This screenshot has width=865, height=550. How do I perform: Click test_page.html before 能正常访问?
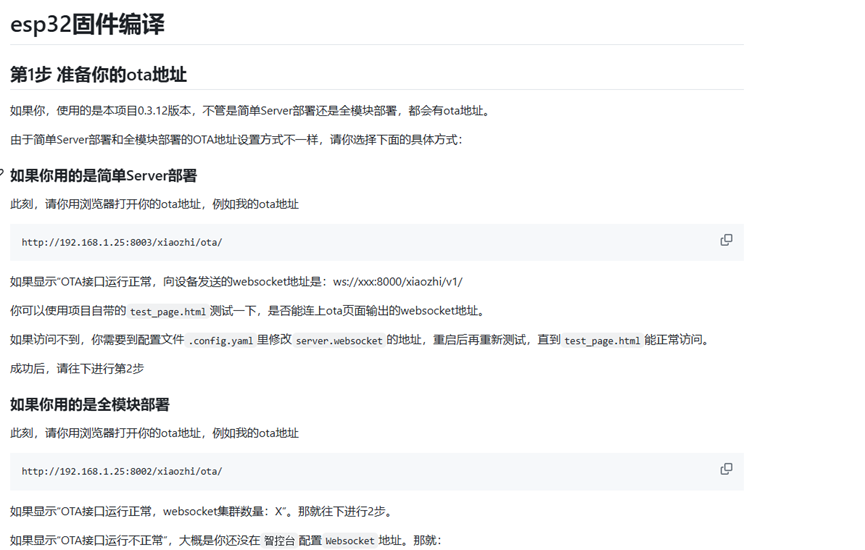pos(602,340)
